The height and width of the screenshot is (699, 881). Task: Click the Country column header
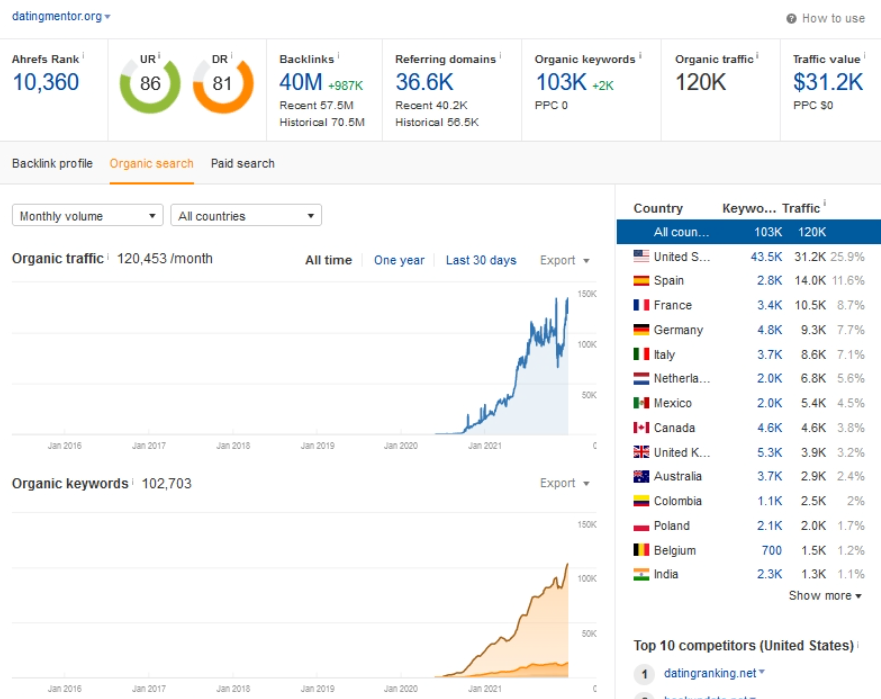(x=658, y=208)
